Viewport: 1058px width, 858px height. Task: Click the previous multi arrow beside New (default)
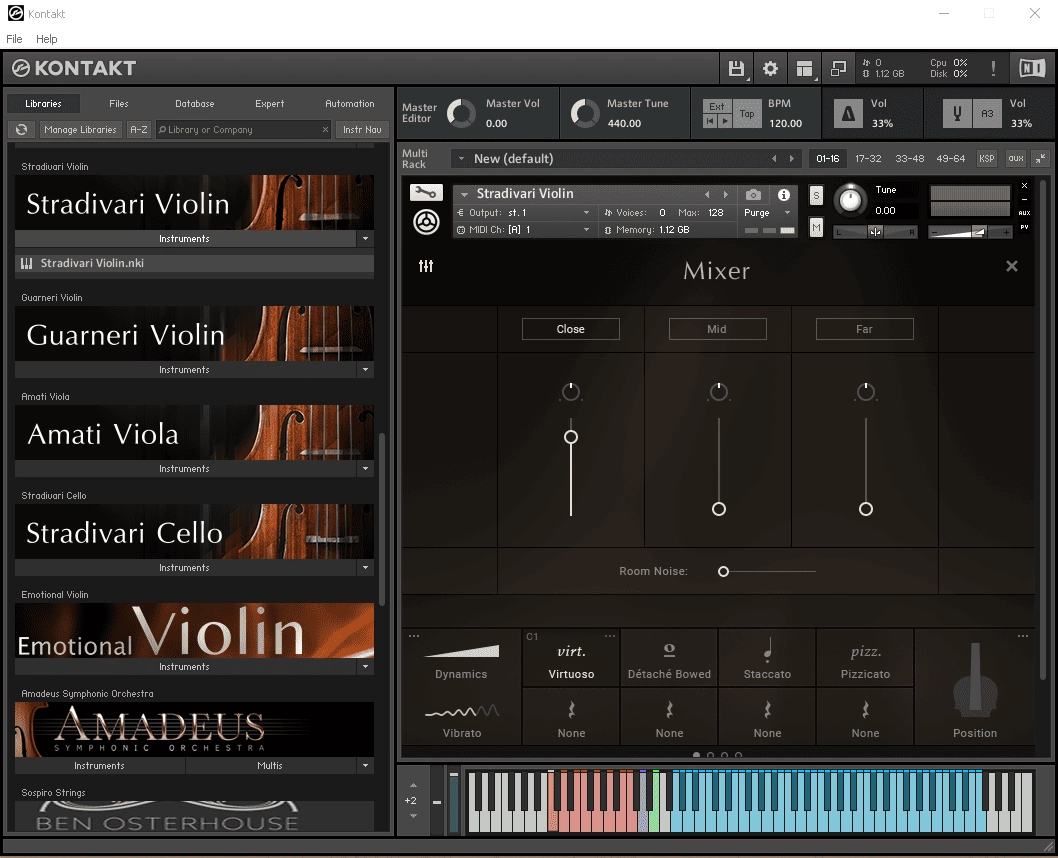click(774, 159)
